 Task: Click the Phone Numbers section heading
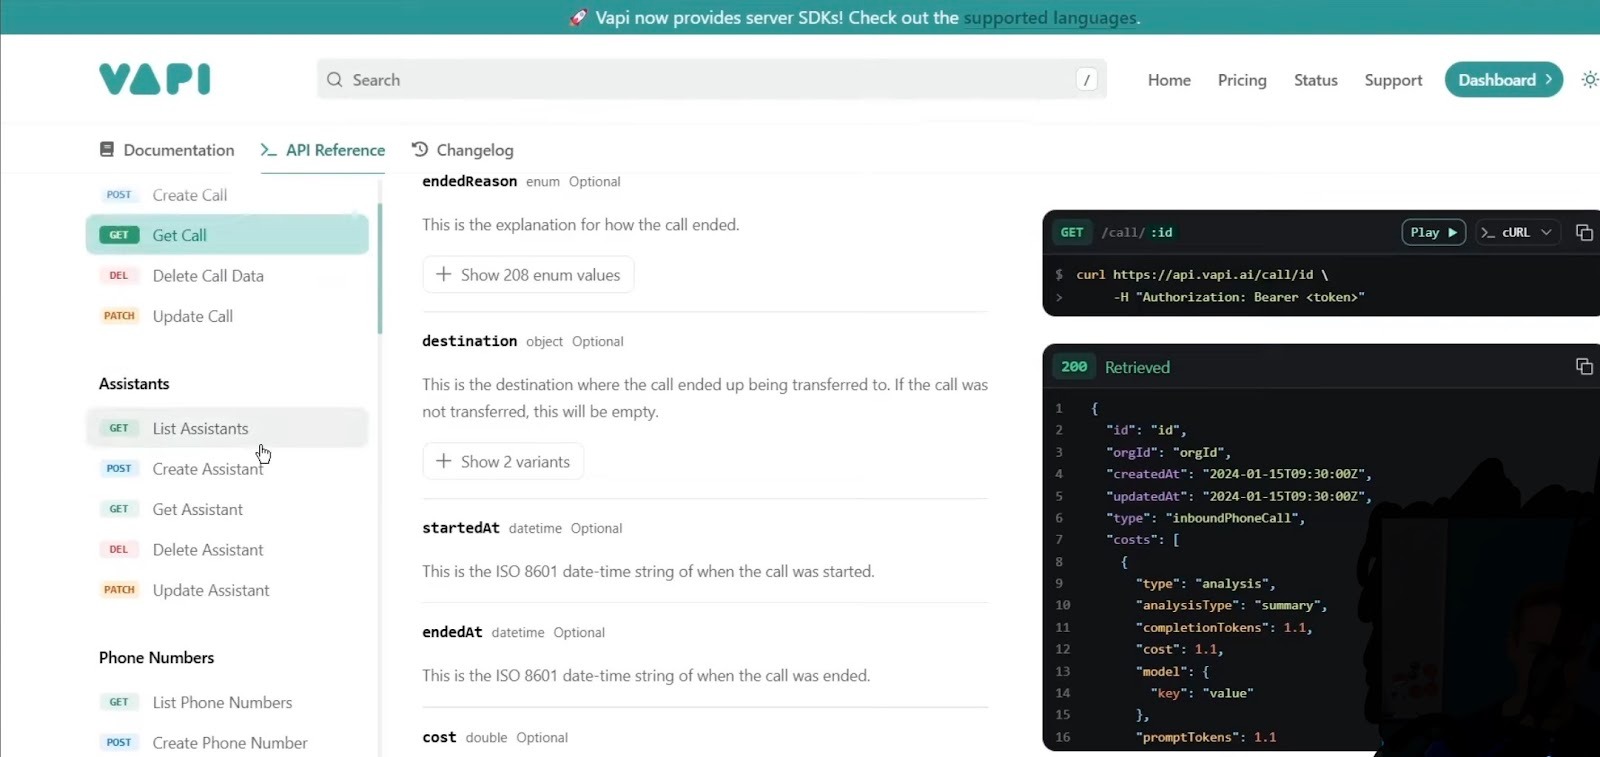[x=156, y=658]
